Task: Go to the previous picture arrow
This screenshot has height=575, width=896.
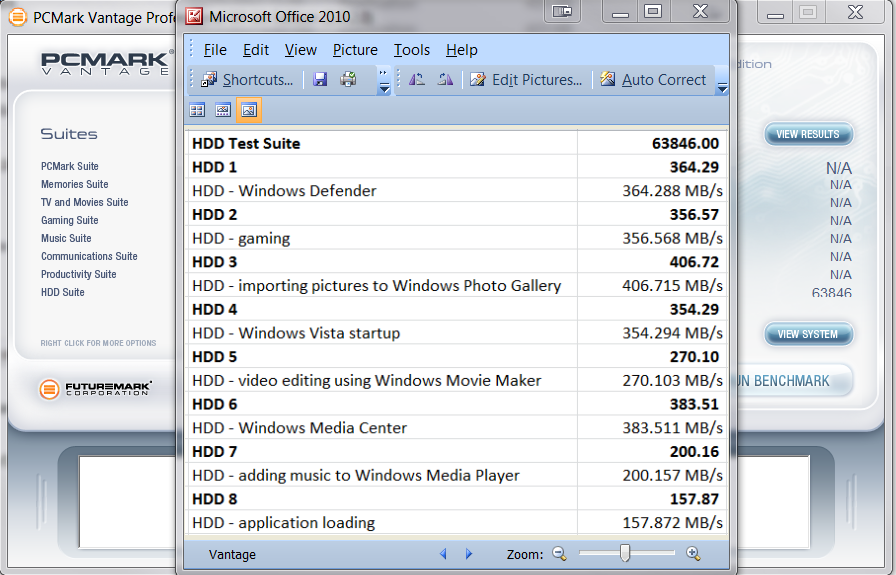Action: pyautogui.click(x=444, y=554)
